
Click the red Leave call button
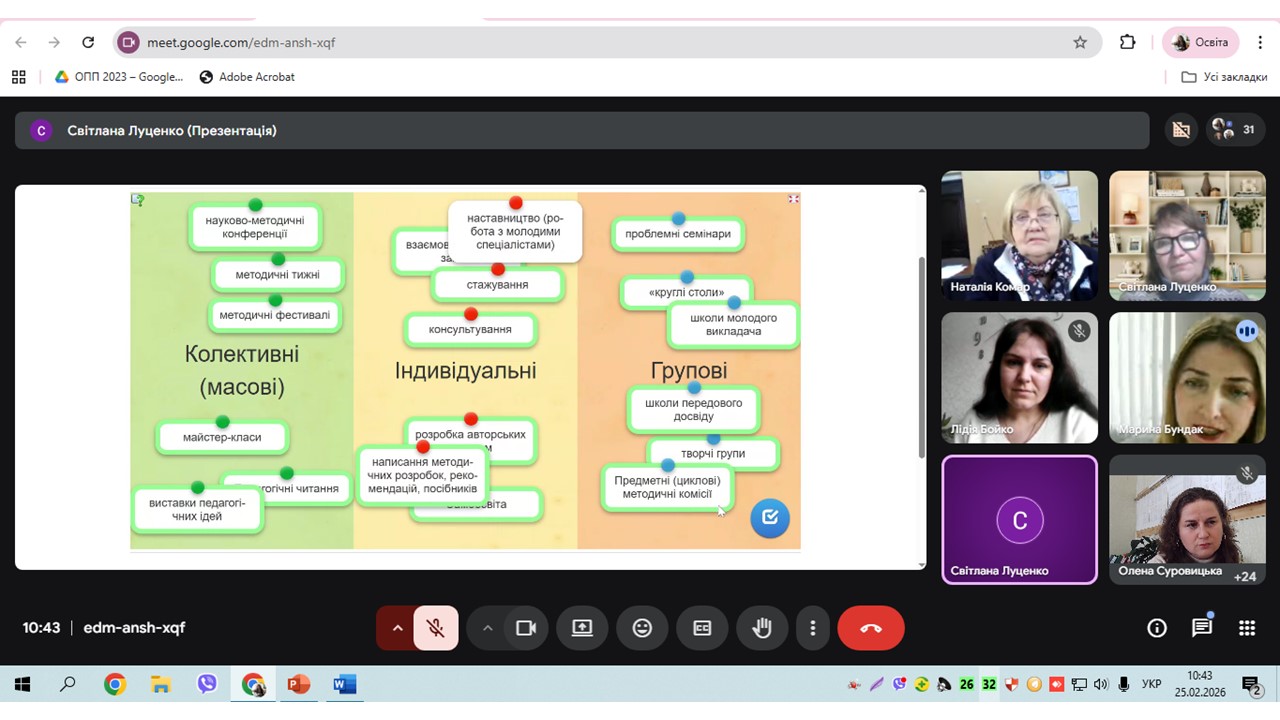click(x=870, y=628)
